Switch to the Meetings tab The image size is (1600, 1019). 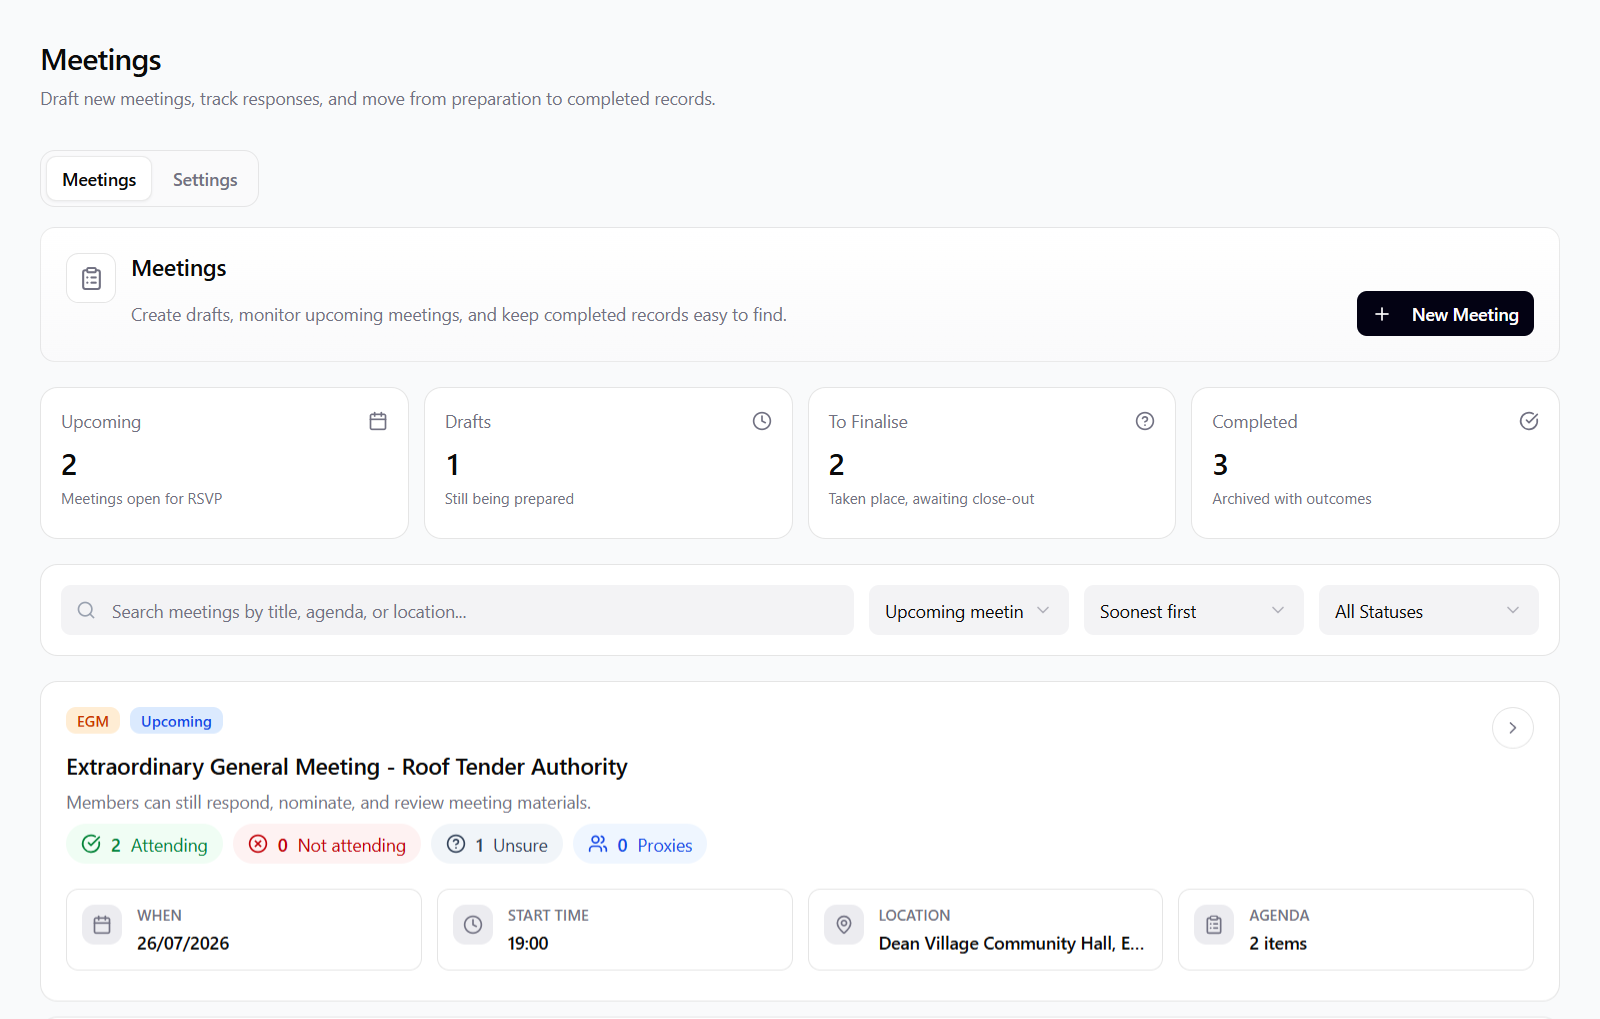point(99,179)
